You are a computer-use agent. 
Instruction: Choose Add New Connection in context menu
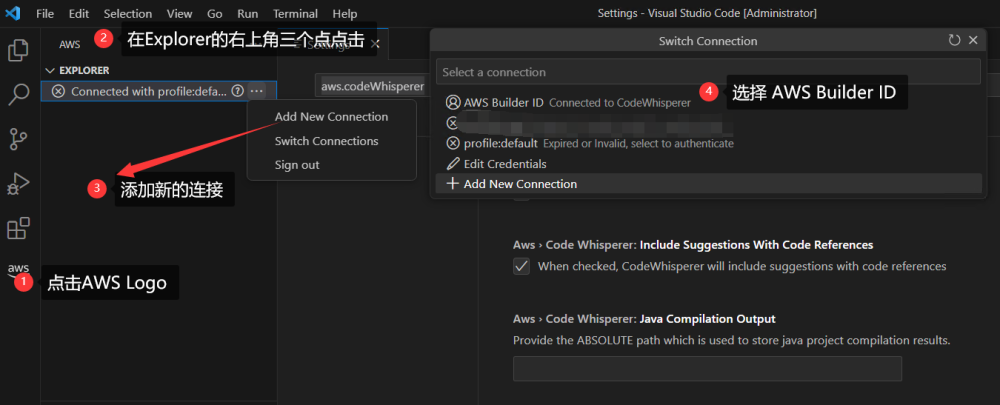[332, 117]
